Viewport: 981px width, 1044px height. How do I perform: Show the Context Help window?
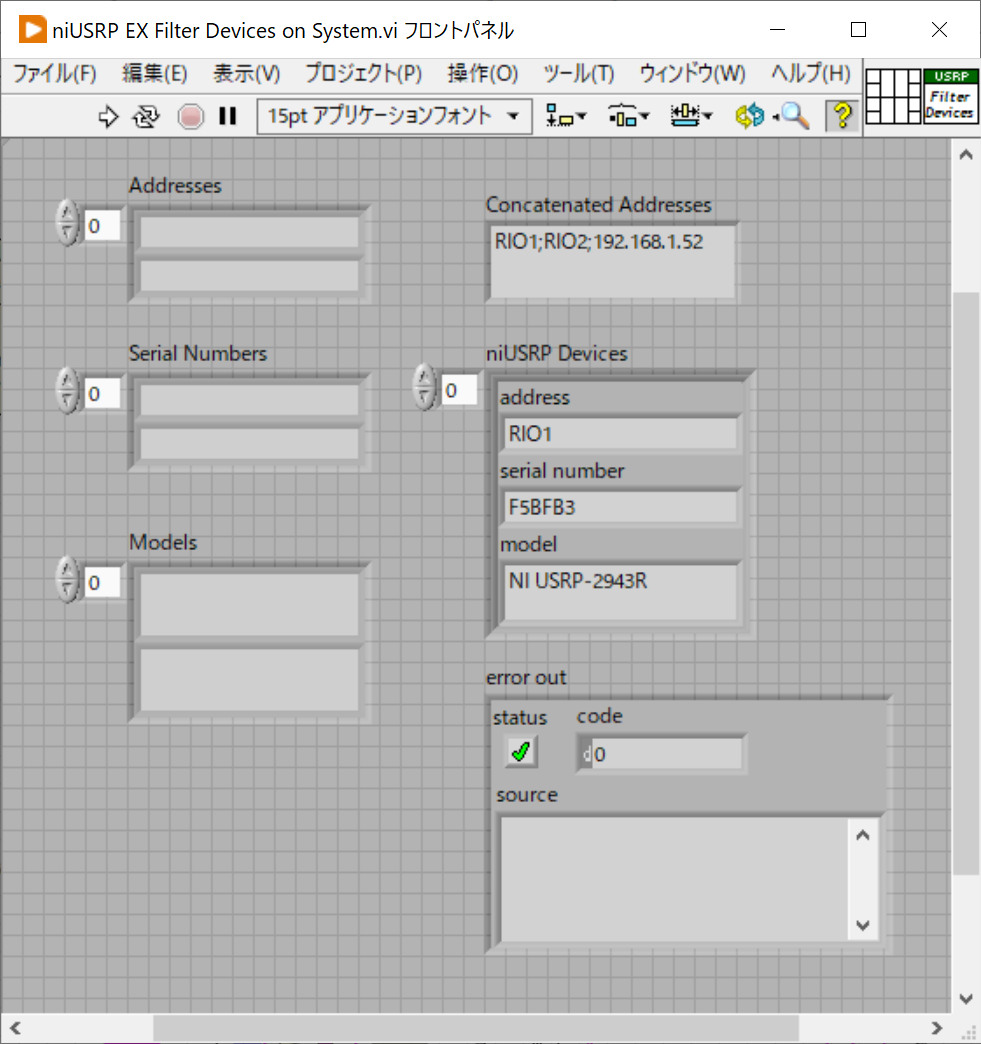pos(842,116)
